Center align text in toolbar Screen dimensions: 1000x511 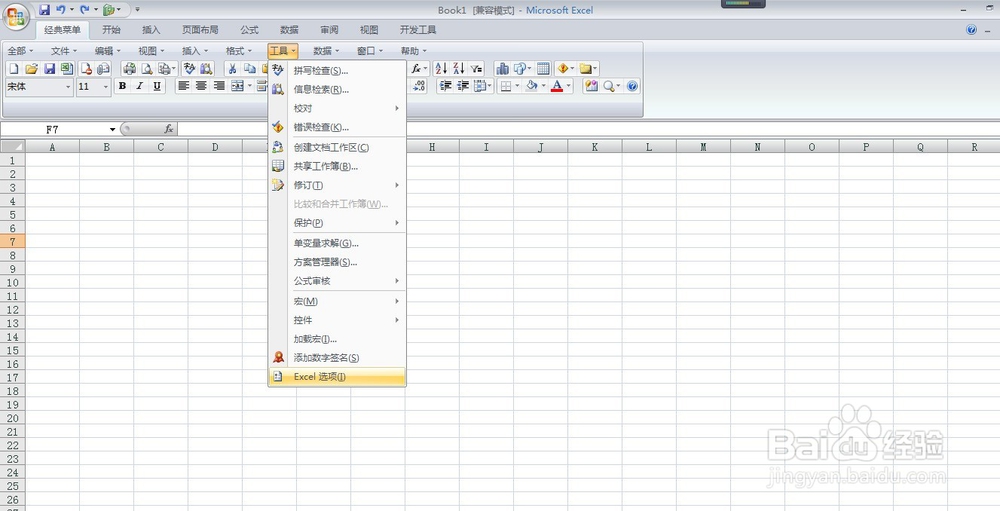[x=202, y=86]
